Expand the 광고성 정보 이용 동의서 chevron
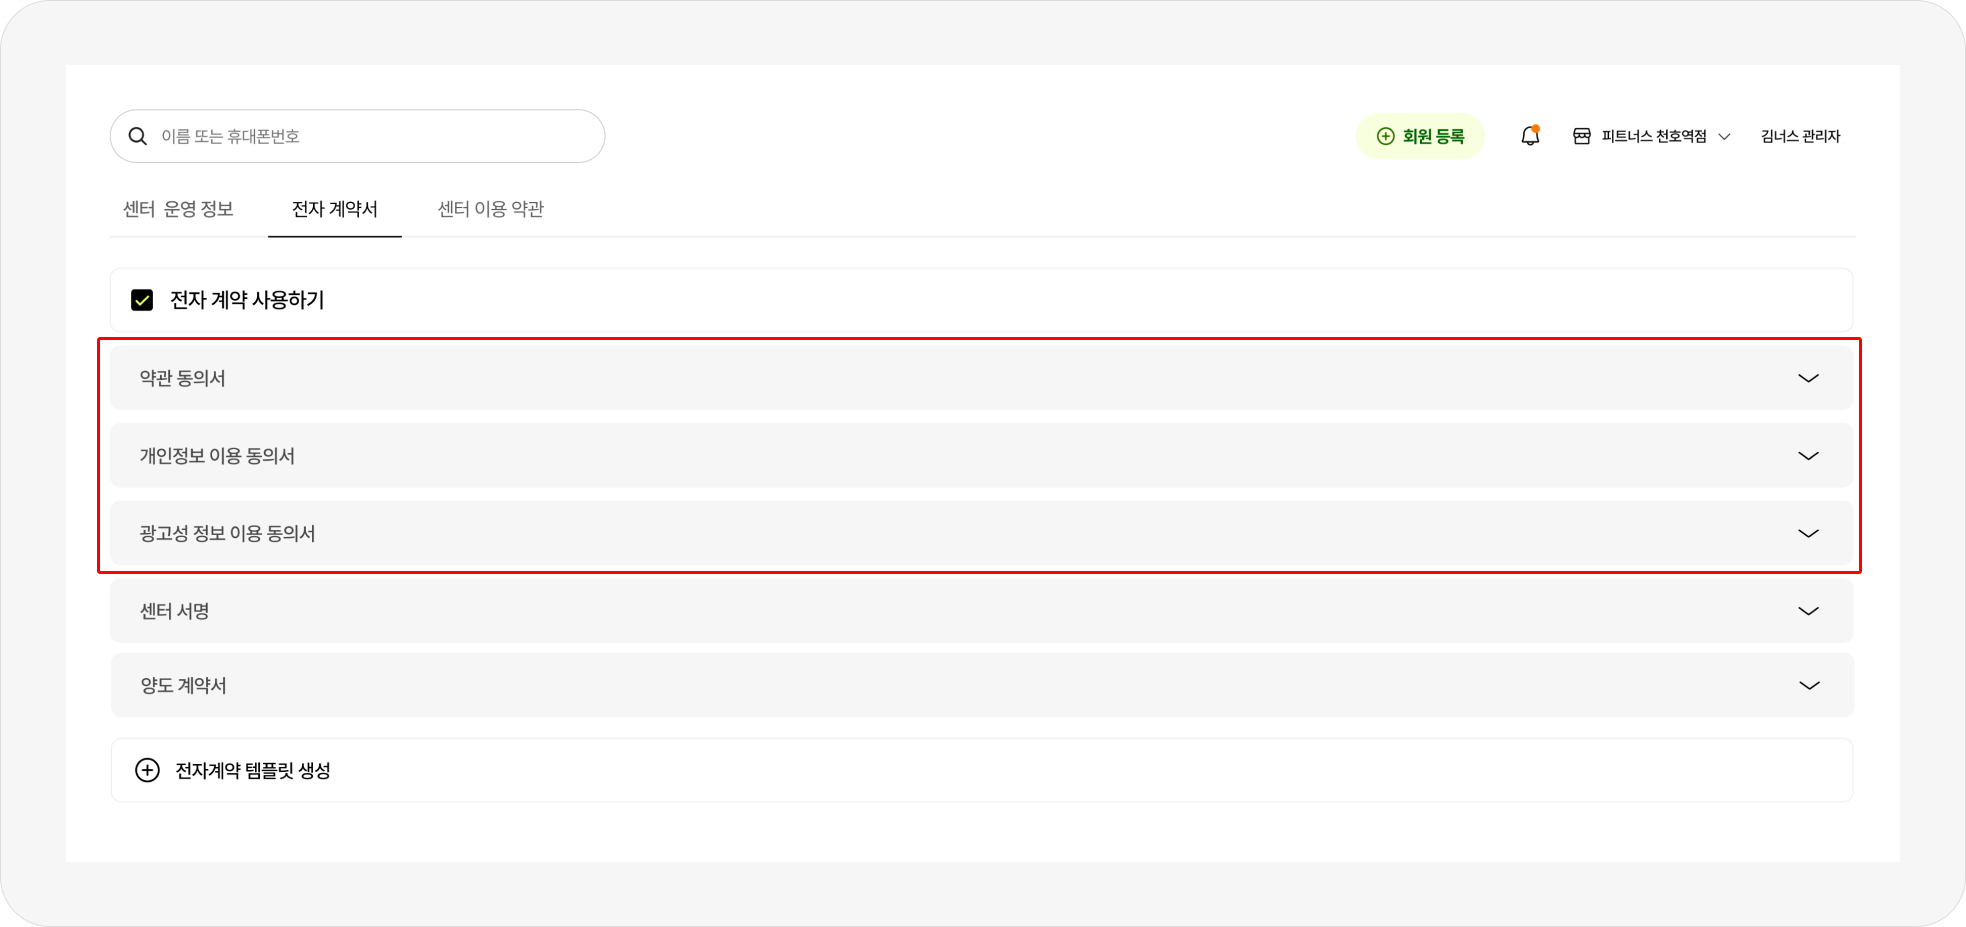Viewport: 1966px width, 927px height. 1808,533
